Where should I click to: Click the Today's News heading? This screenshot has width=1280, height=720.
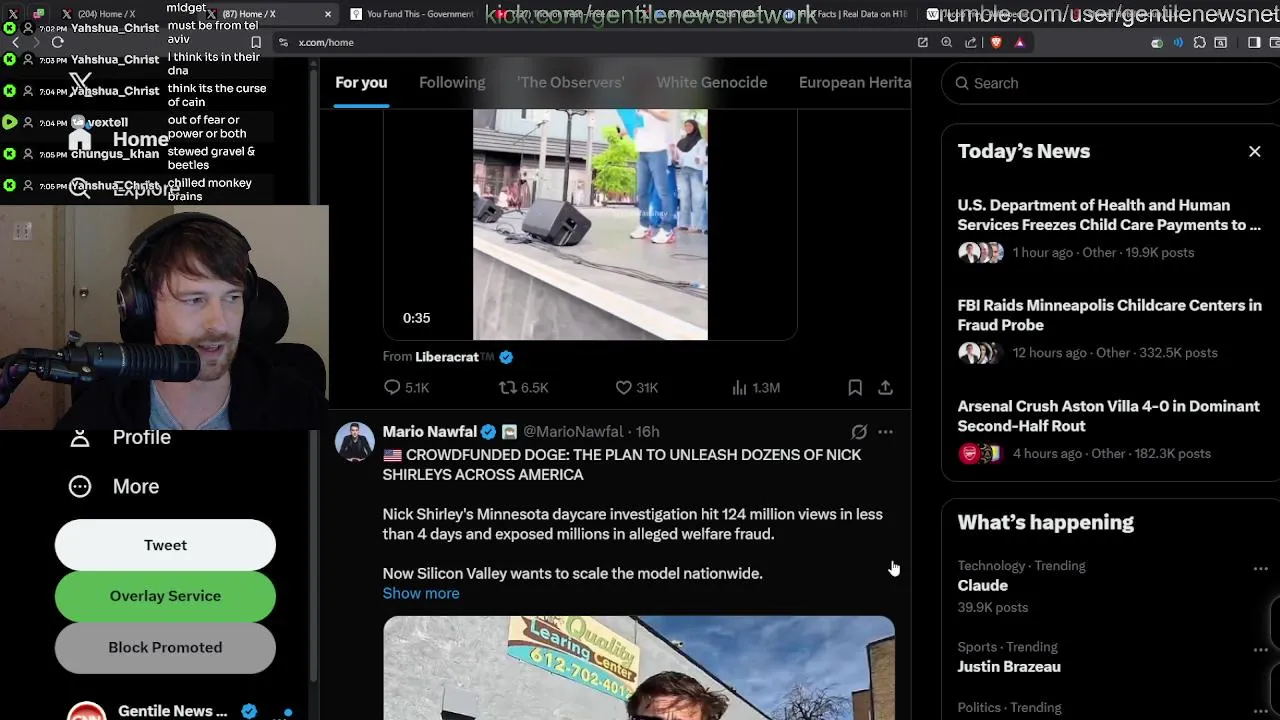[1024, 151]
